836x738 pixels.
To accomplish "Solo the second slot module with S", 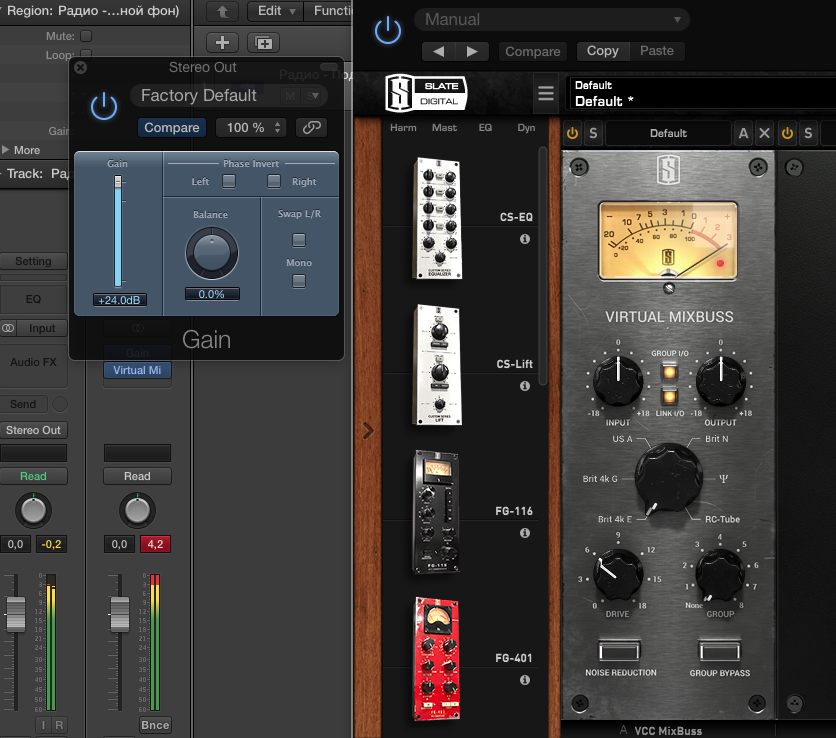I will [x=808, y=133].
